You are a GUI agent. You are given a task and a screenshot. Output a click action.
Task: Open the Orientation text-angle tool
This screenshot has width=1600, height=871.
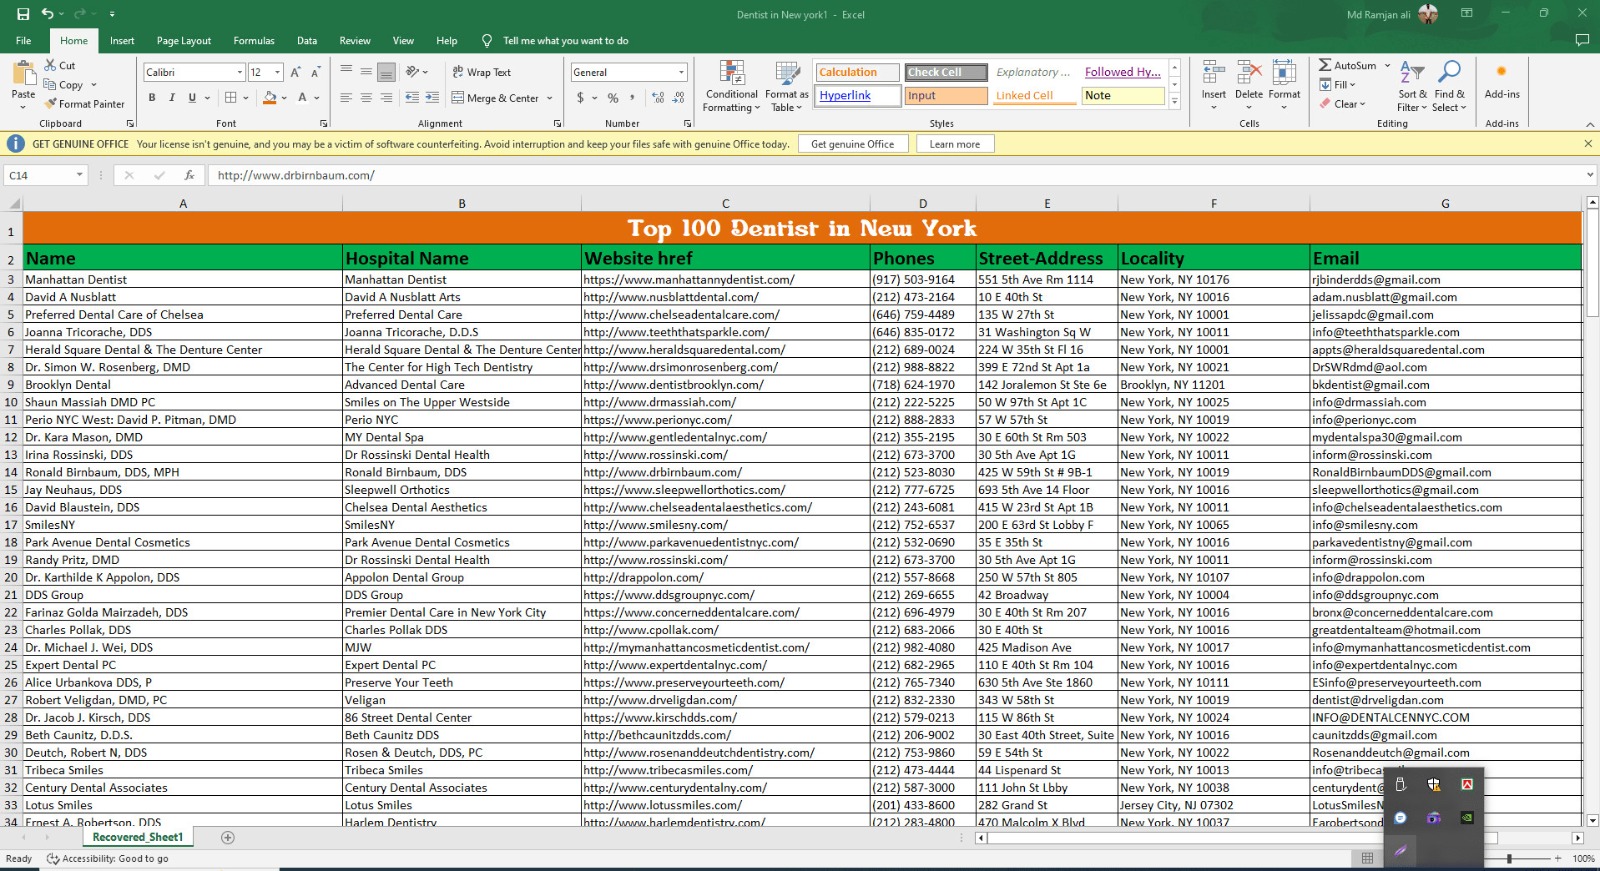tap(412, 72)
